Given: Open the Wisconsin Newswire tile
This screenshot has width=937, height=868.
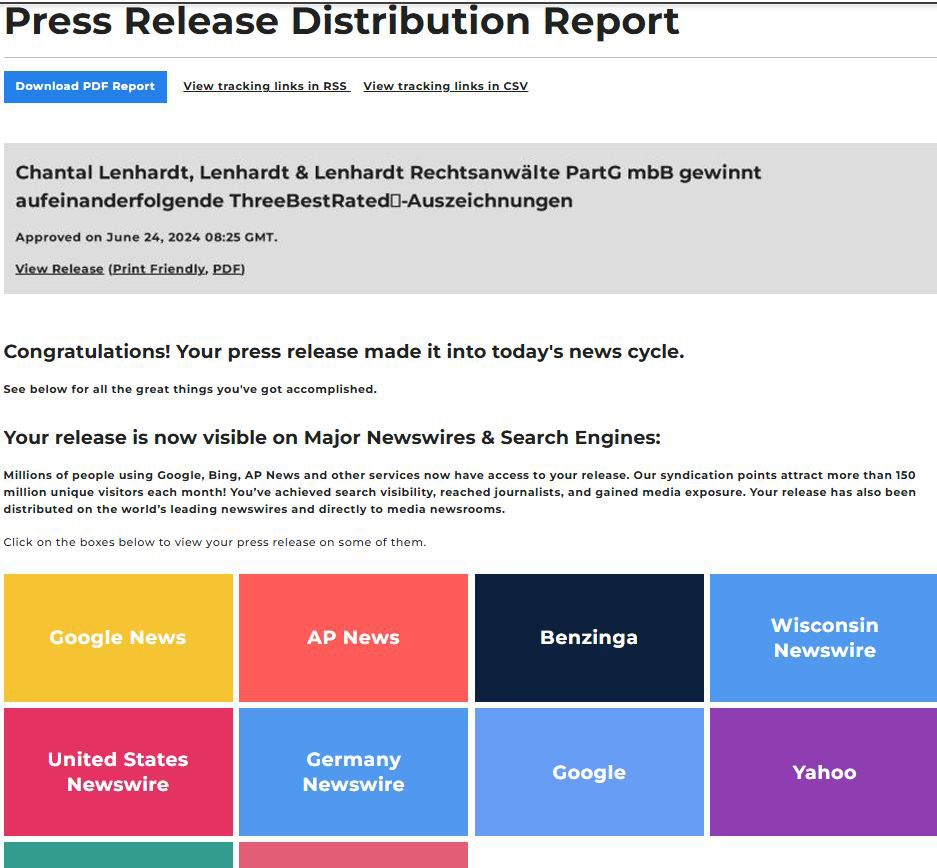Looking at the screenshot, I should pos(824,637).
